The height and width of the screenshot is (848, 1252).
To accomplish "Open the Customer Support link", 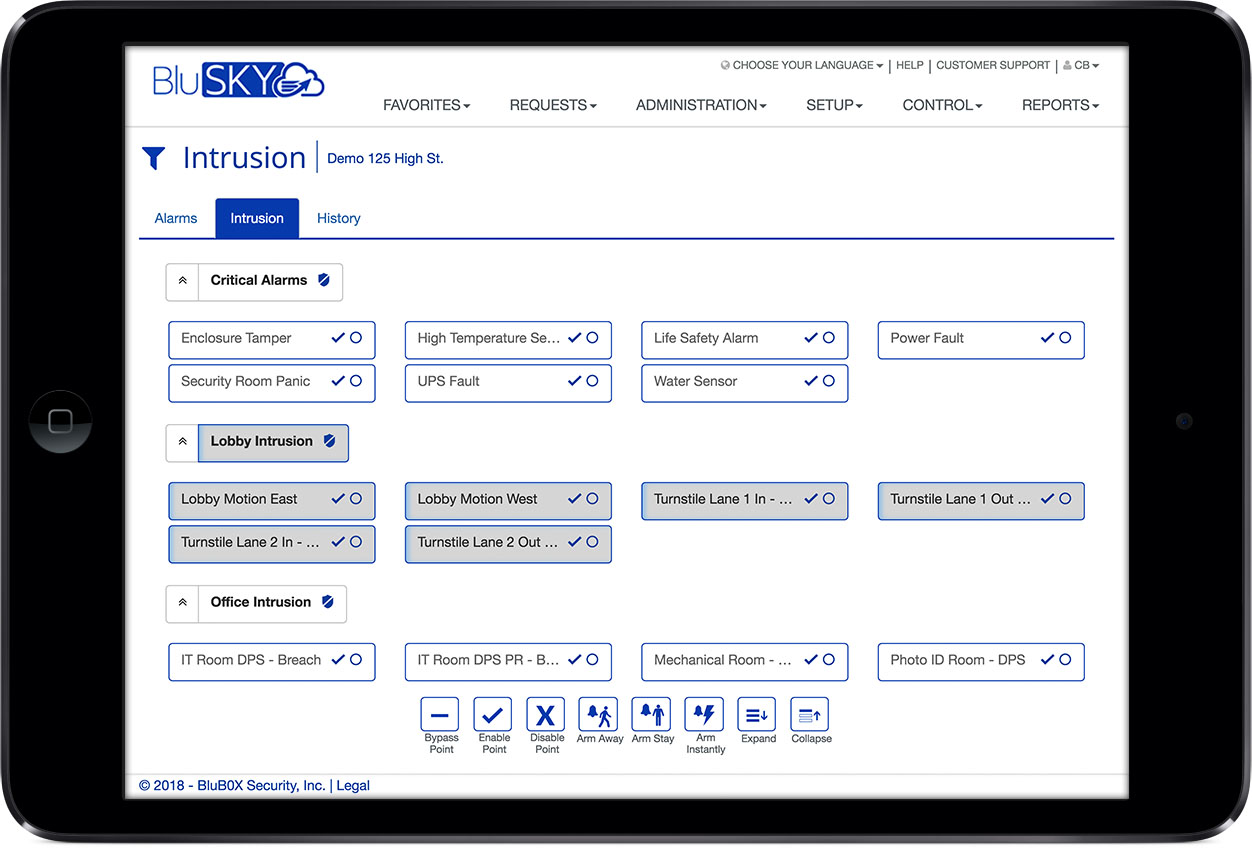I will [x=993, y=66].
